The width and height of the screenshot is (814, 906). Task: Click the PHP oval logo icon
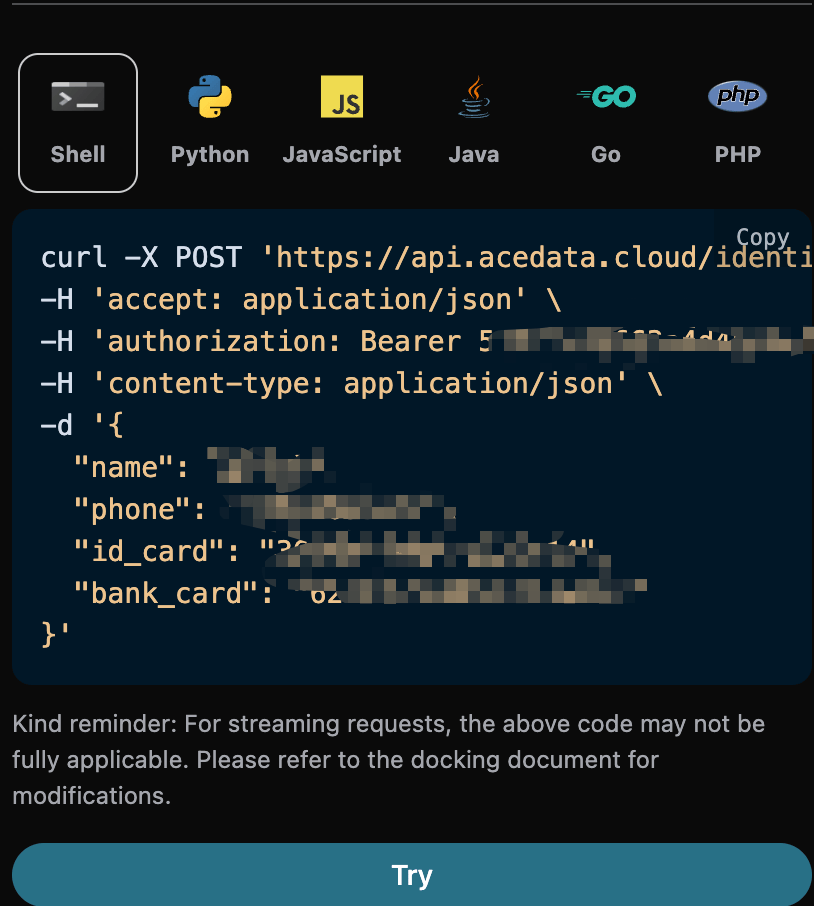[737, 97]
